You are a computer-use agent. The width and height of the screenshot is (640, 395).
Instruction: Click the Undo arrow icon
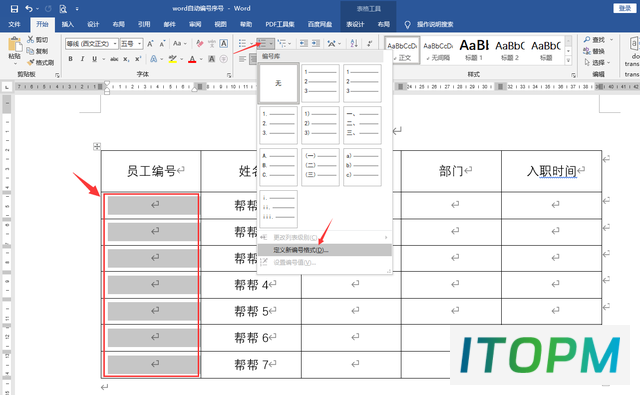(29, 9)
